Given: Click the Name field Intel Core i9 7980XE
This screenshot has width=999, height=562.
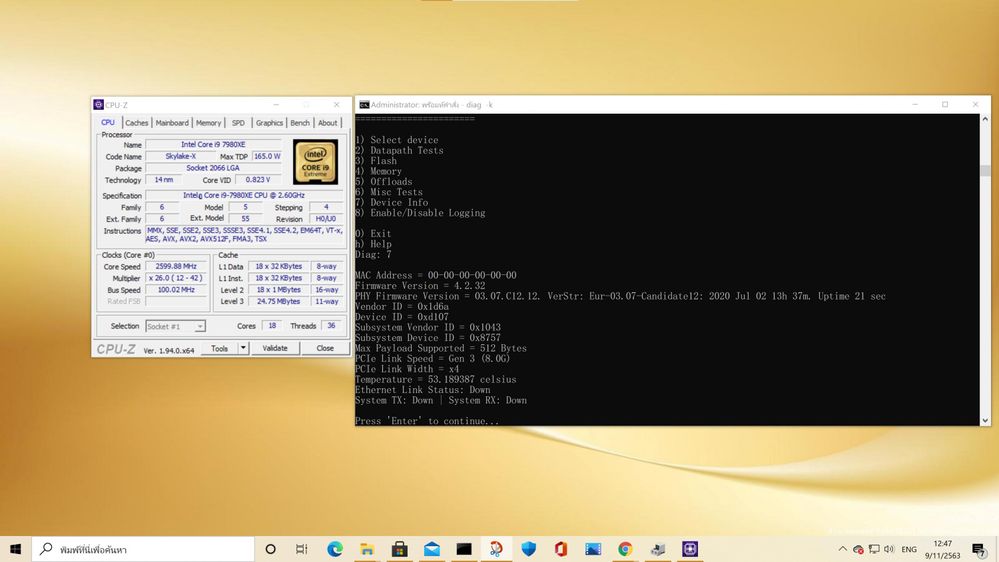Looking at the screenshot, I should pyautogui.click(x=213, y=145).
